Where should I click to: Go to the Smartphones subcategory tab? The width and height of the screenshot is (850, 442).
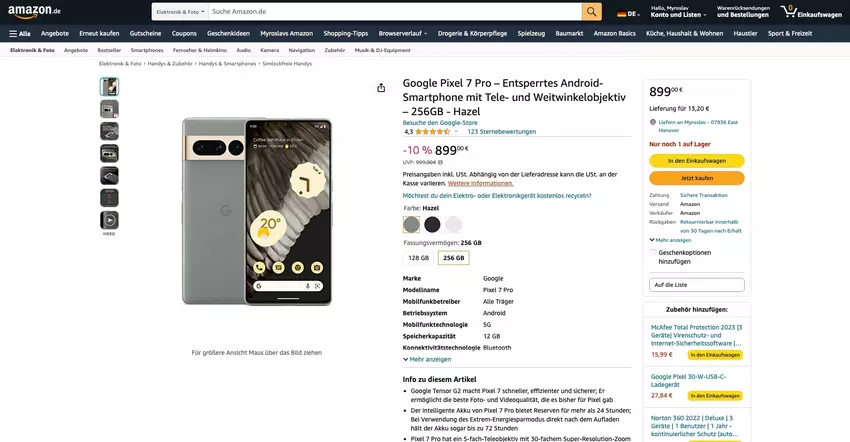tap(146, 49)
